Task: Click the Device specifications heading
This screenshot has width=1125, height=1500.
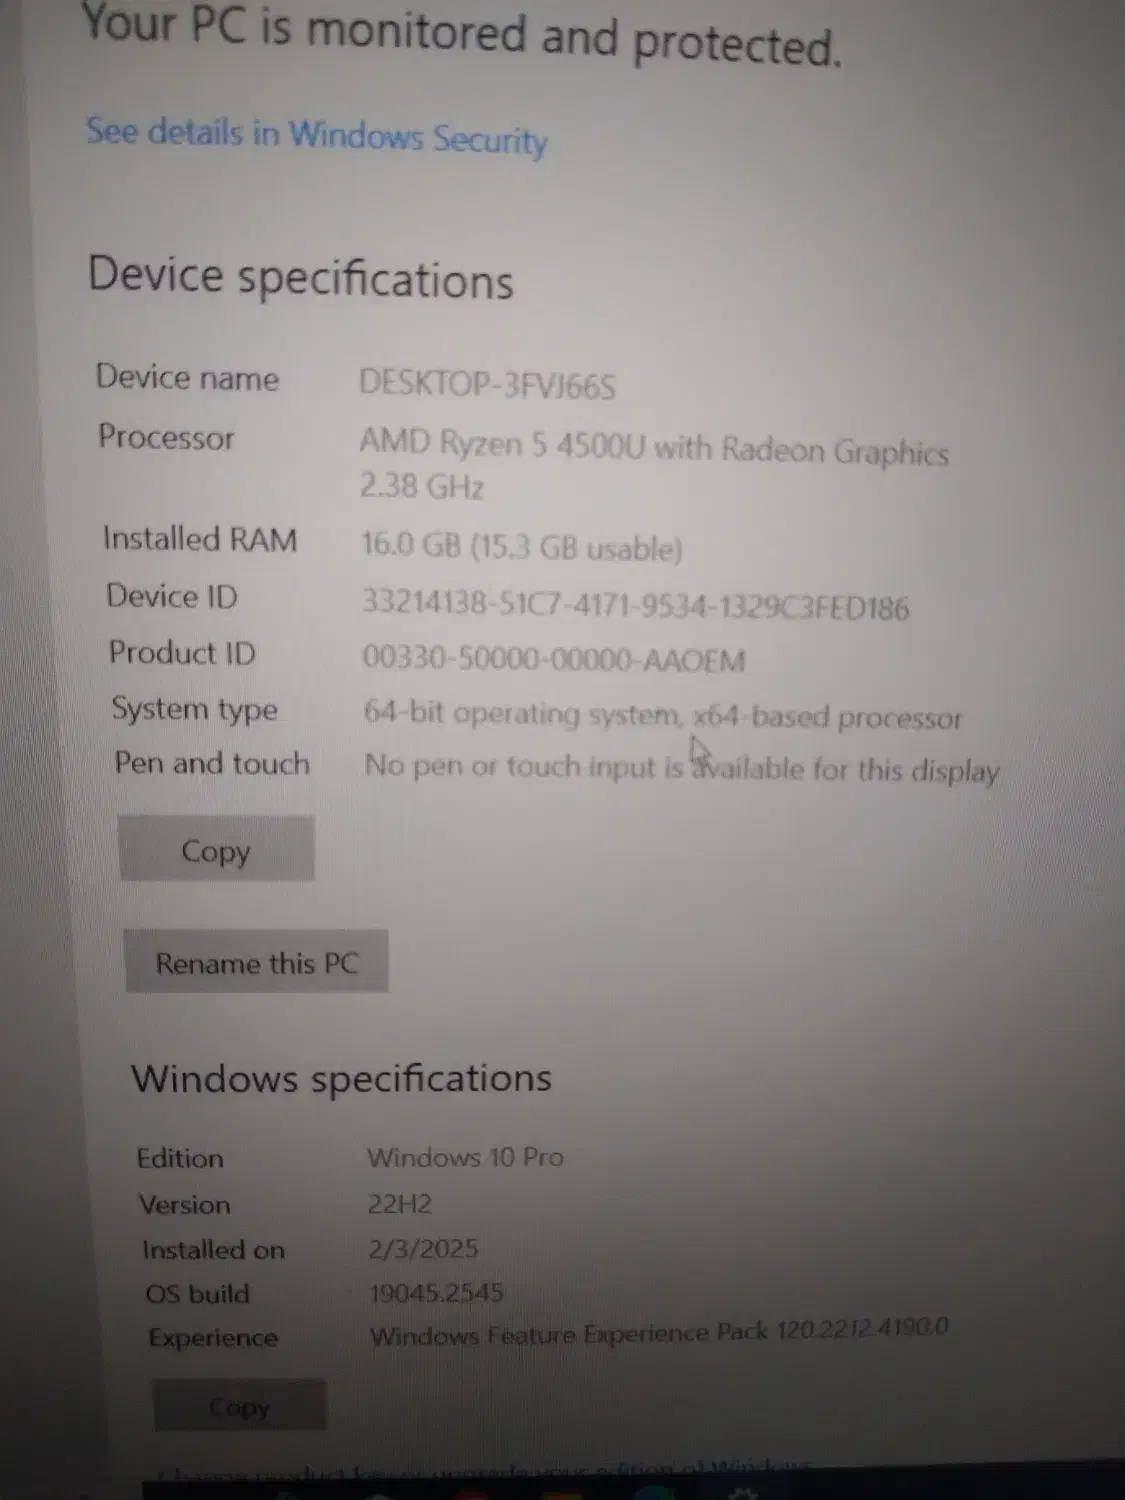Action: pyautogui.click(x=300, y=277)
